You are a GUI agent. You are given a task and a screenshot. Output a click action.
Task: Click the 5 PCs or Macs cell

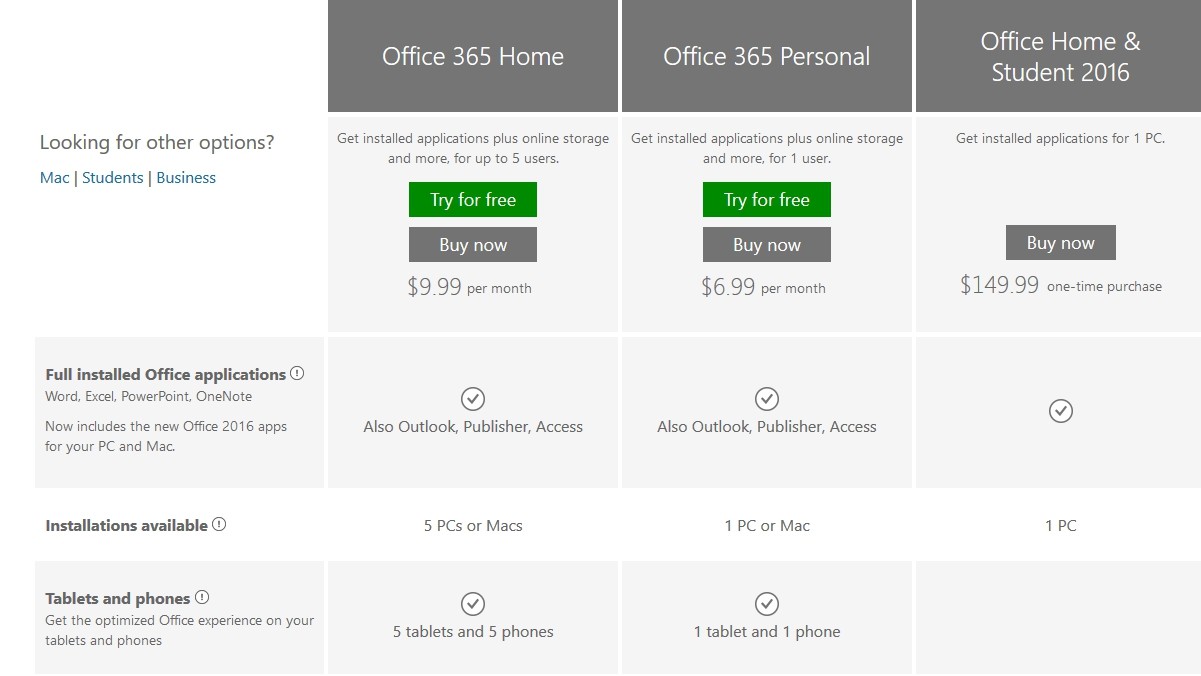click(x=473, y=525)
